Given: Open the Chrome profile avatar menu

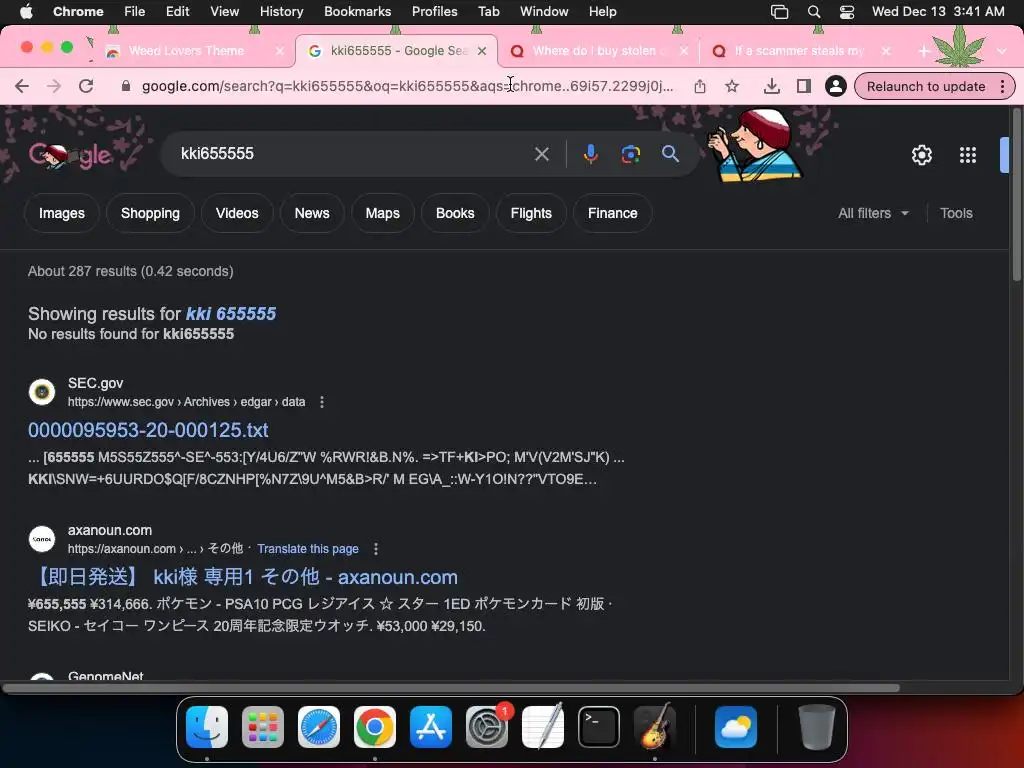Looking at the screenshot, I should click(835, 86).
